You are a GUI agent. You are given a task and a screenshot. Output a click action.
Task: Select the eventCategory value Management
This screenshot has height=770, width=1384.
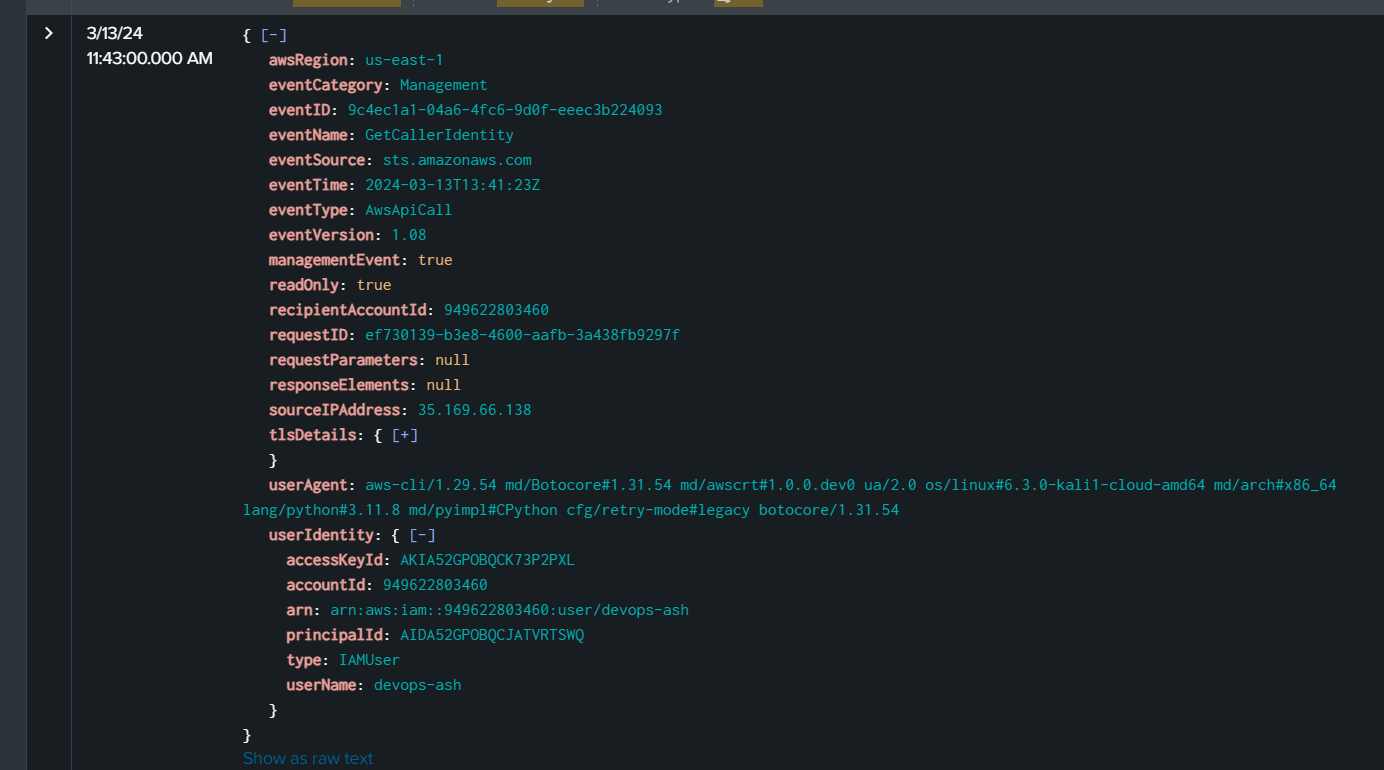point(443,85)
